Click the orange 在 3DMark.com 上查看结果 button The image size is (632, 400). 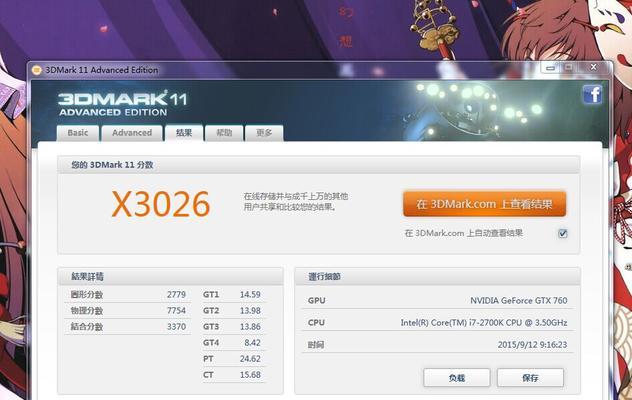(484, 204)
